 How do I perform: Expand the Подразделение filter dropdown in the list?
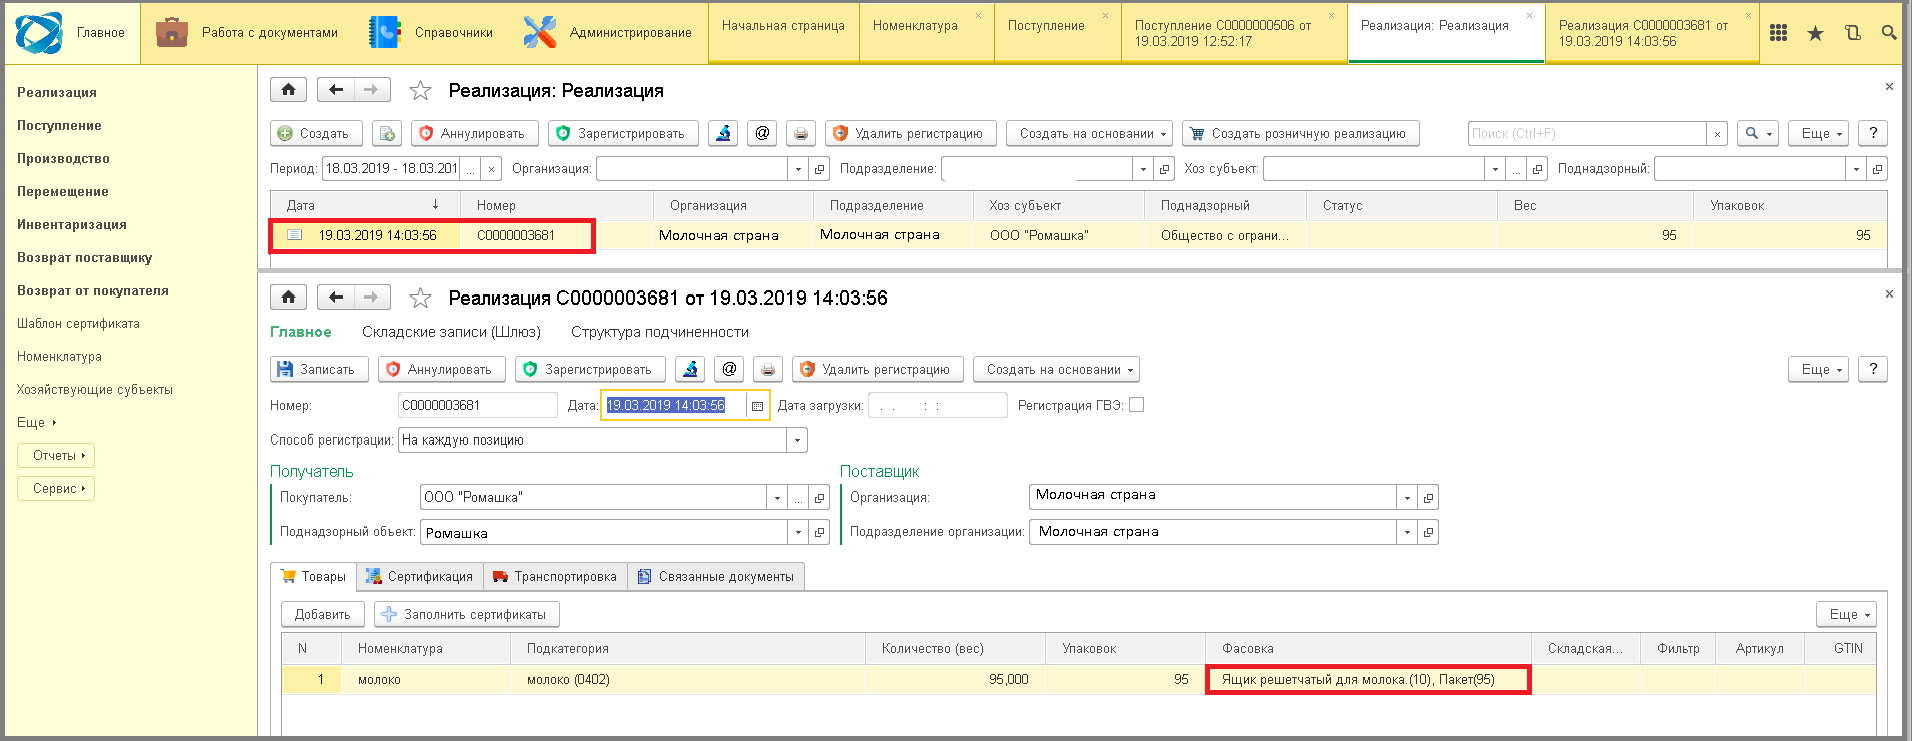point(1143,169)
